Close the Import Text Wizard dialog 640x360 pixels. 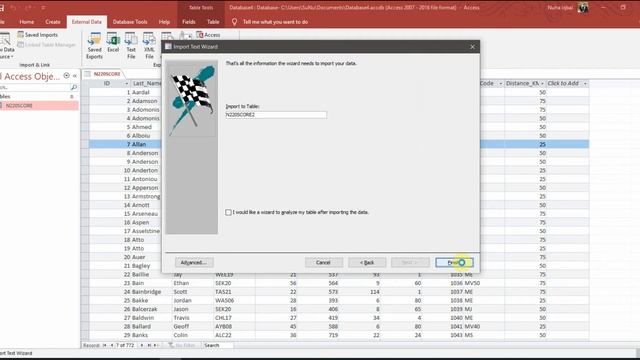tap(472, 47)
